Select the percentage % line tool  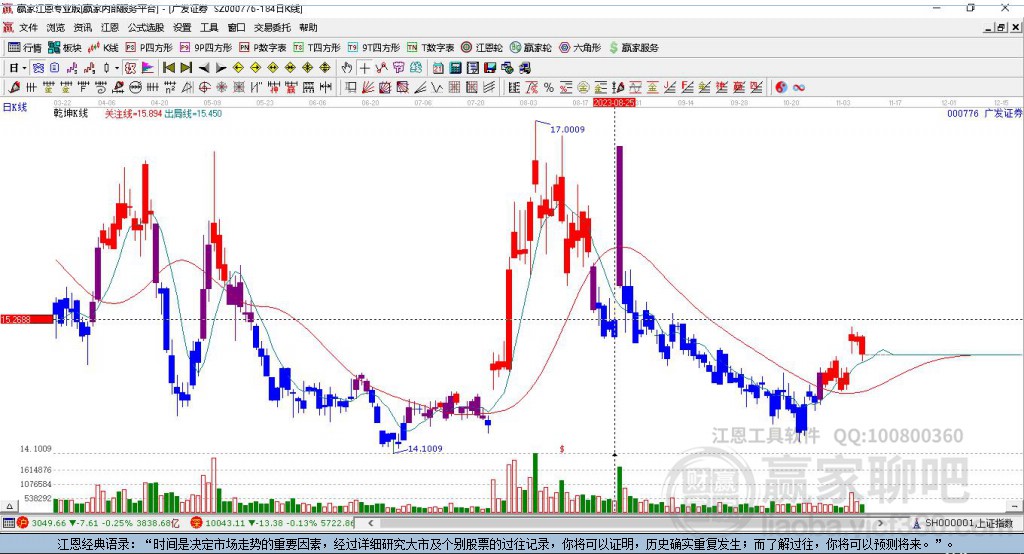pyautogui.click(x=549, y=88)
